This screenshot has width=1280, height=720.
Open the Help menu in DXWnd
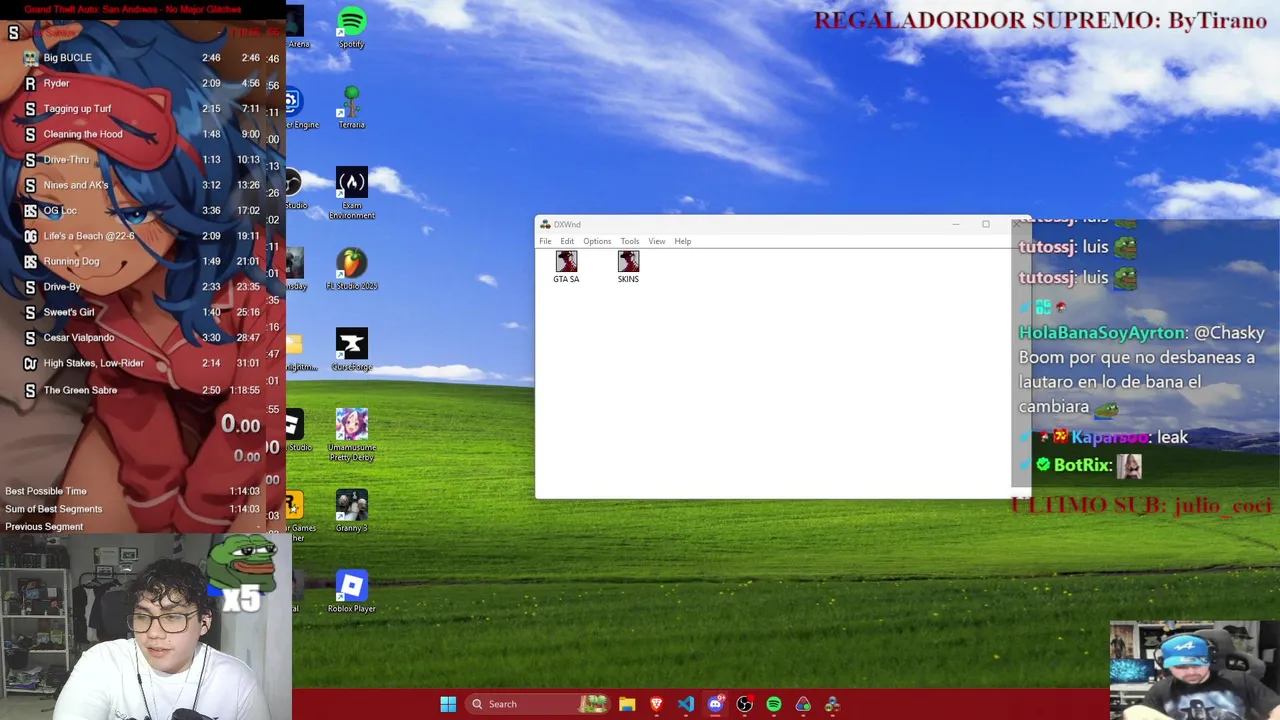682,241
